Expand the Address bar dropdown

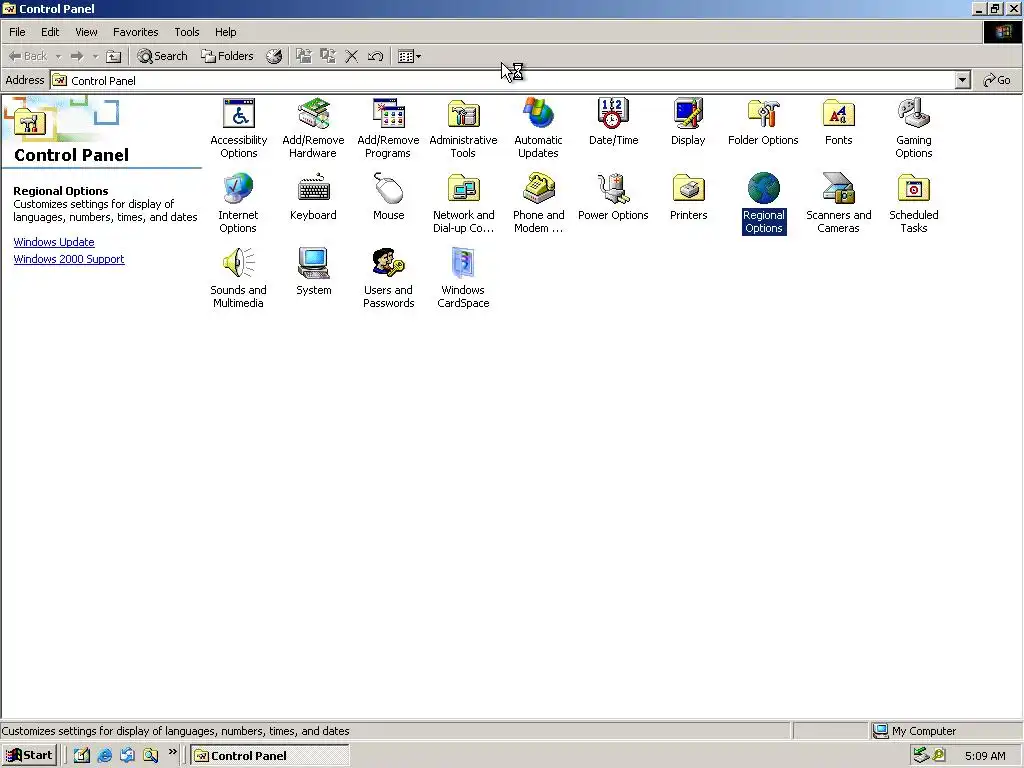click(x=962, y=80)
